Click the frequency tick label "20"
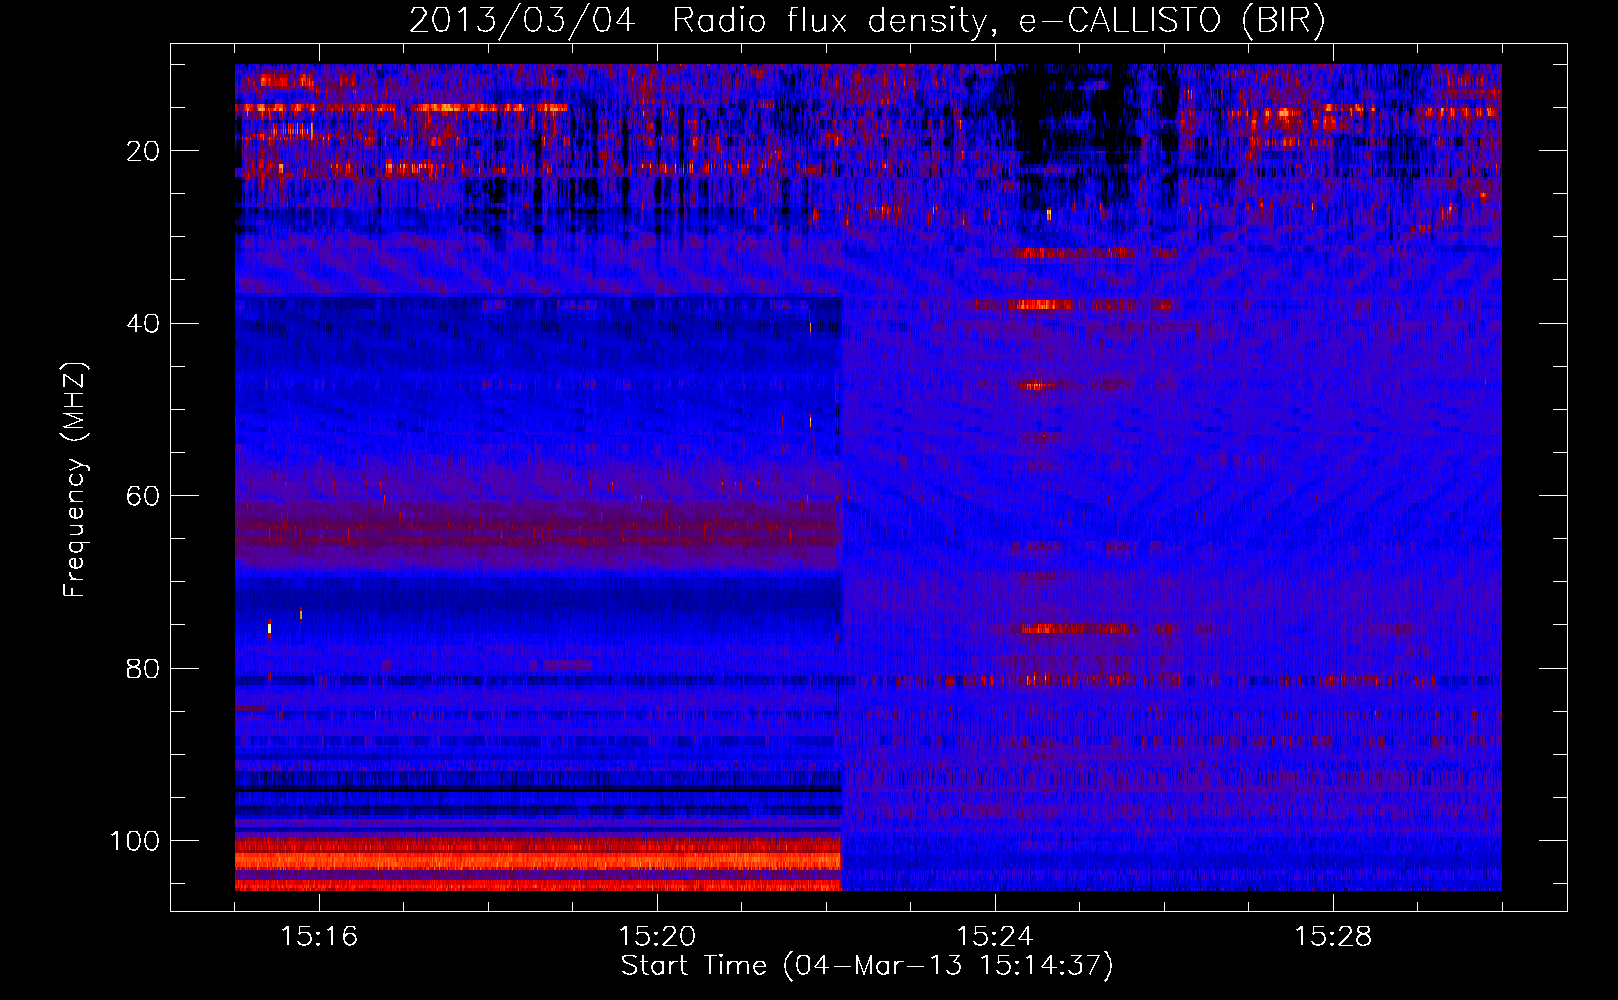The height and width of the screenshot is (1000, 1618). [143, 151]
